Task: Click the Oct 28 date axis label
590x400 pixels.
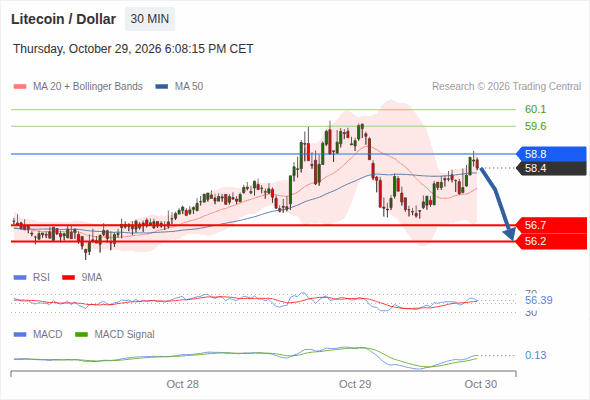Action: click(182, 384)
